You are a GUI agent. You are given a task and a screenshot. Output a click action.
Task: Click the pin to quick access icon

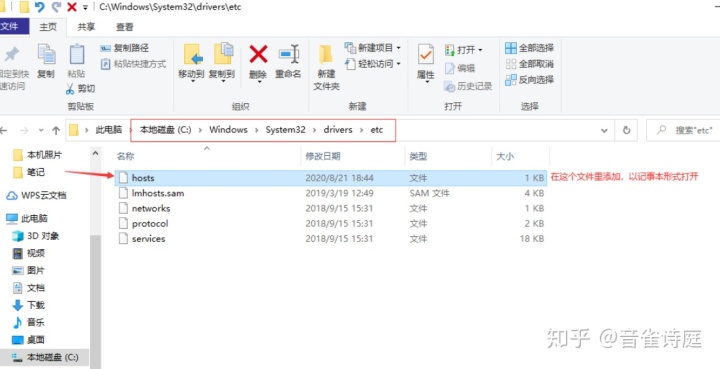[x=11, y=54]
